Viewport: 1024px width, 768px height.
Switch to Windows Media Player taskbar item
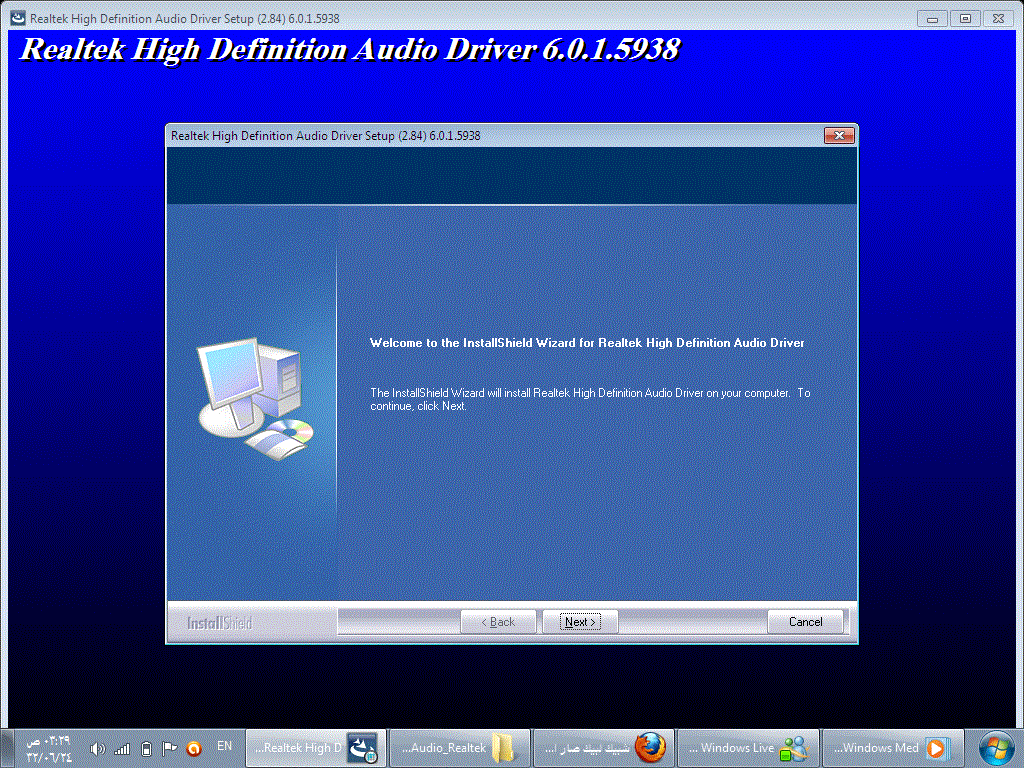point(892,748)
